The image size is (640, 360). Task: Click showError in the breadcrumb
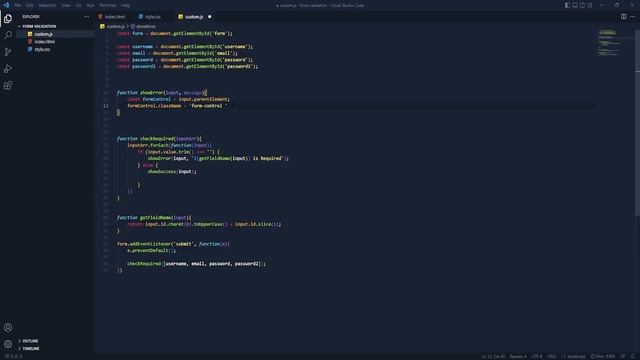pyautogui.click(x=146, y=27)
